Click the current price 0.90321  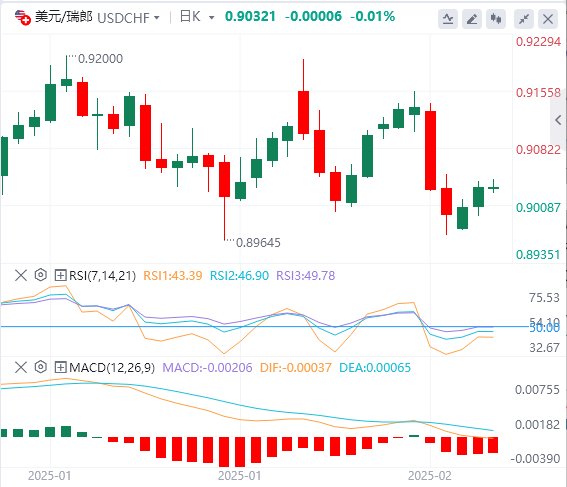250,17
